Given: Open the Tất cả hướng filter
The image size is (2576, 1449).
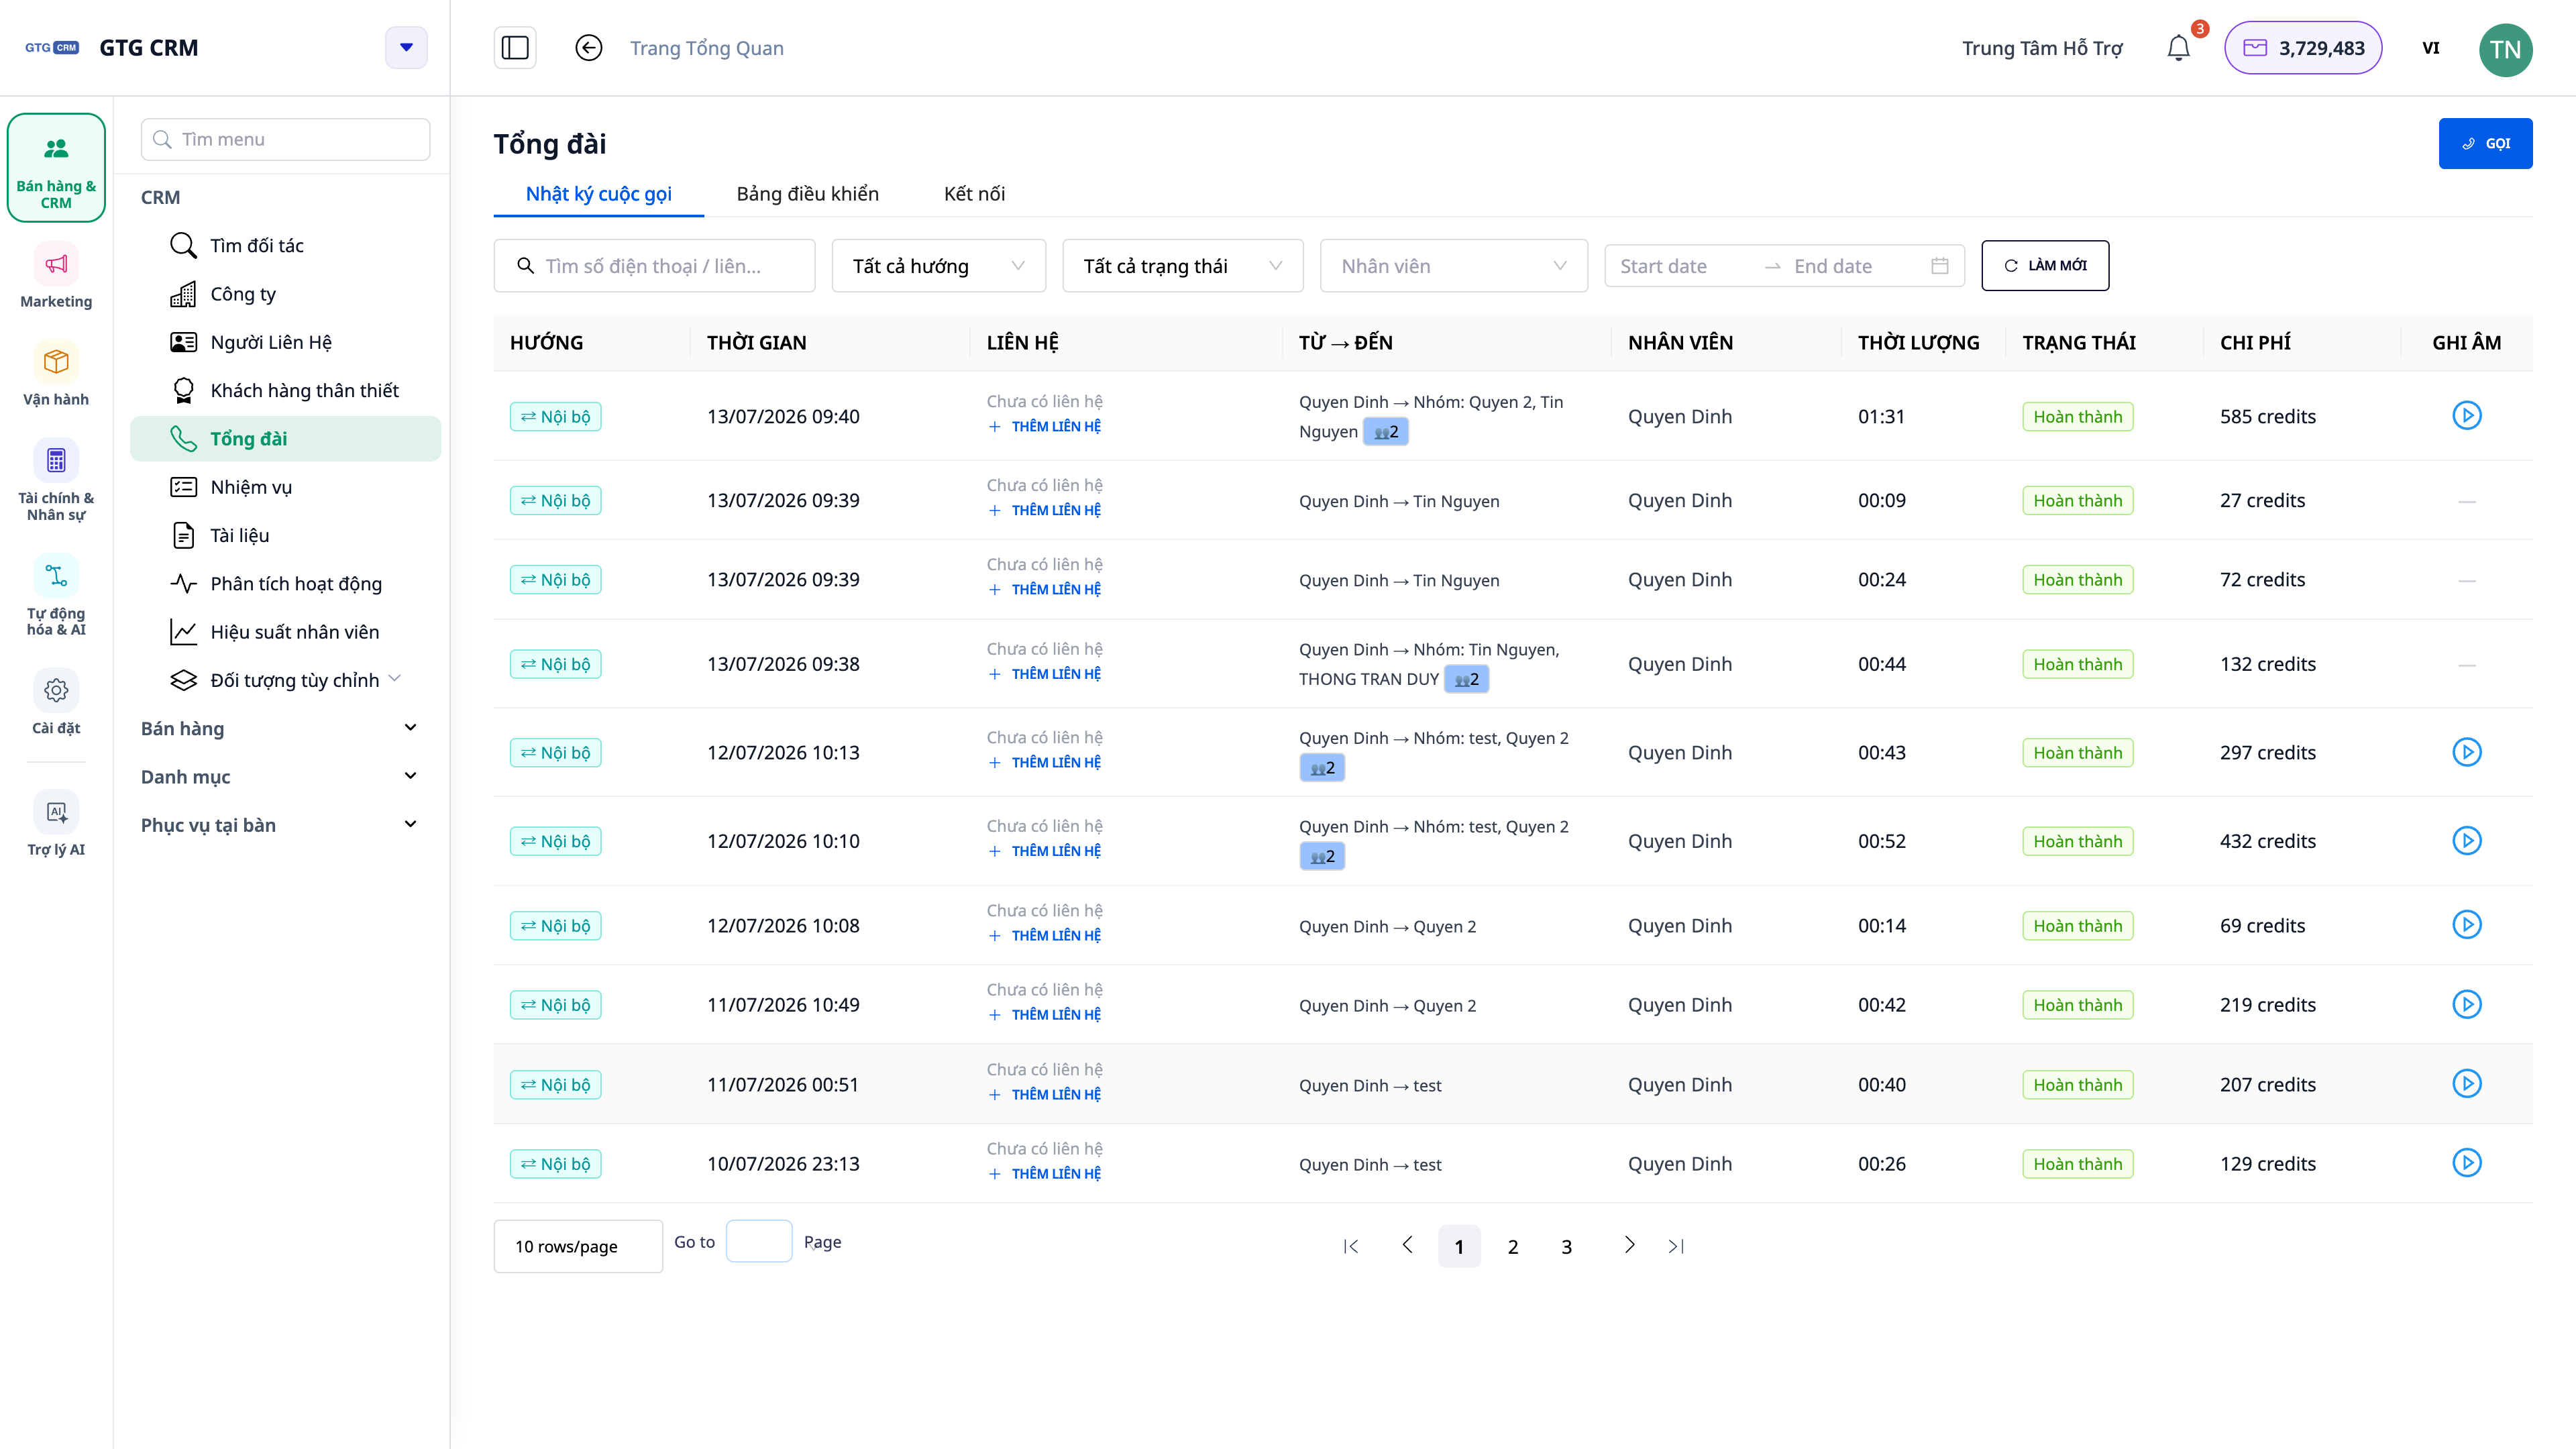Looking at the screenshot, I should (939, 266).
